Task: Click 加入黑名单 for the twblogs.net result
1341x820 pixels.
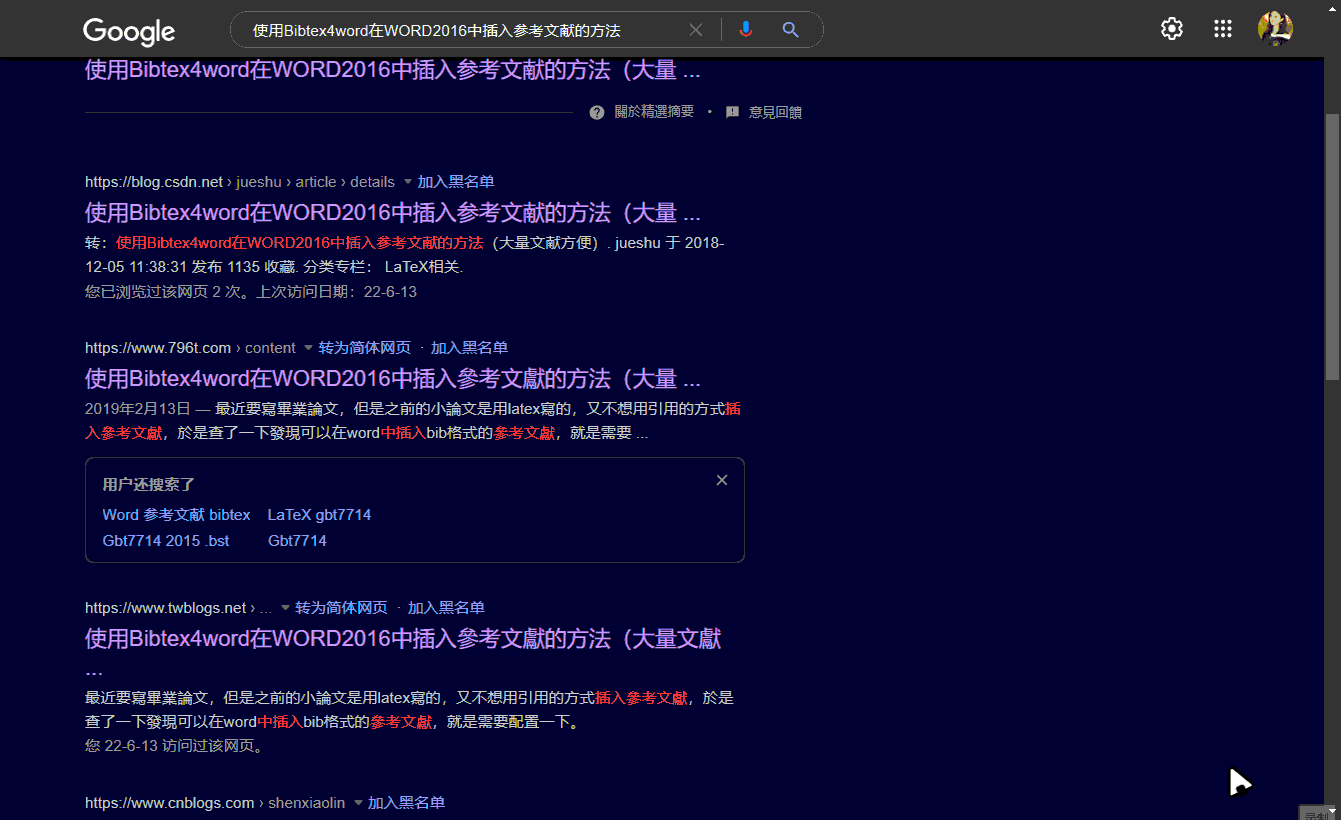Action: (446, 608)
